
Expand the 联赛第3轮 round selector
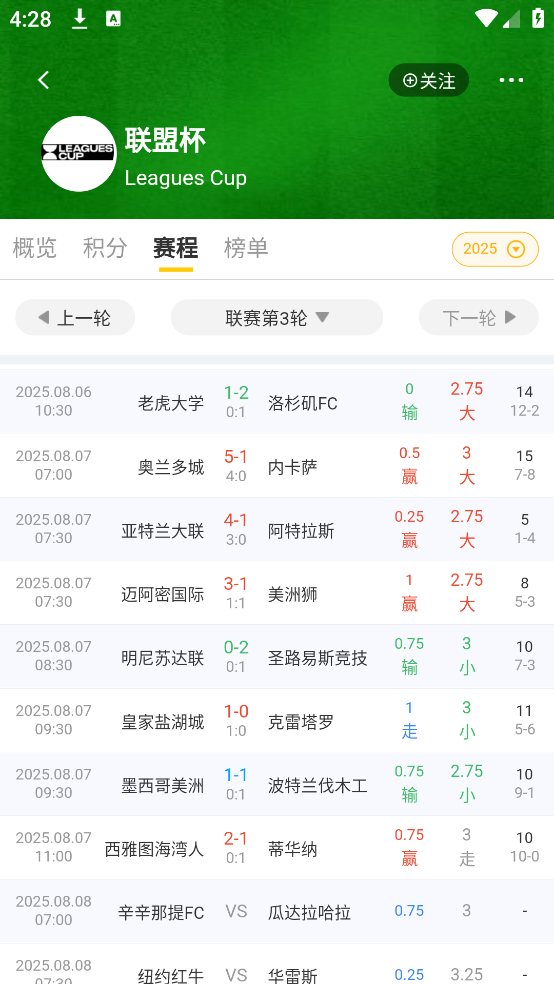277,318
